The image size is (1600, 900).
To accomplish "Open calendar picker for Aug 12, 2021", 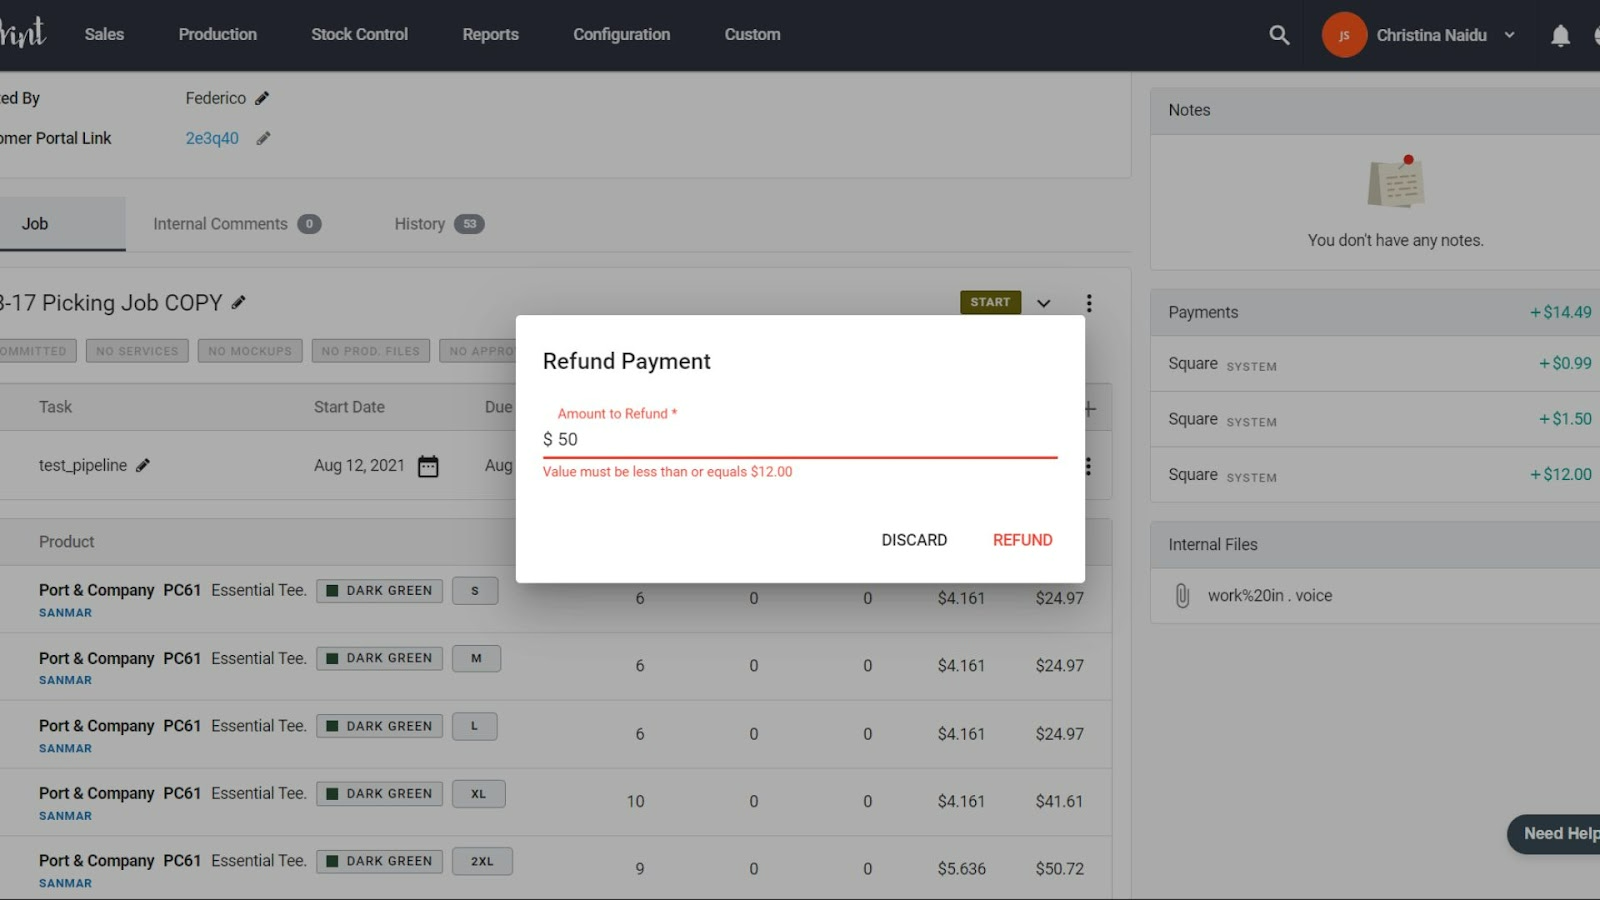I will [428, 466].
